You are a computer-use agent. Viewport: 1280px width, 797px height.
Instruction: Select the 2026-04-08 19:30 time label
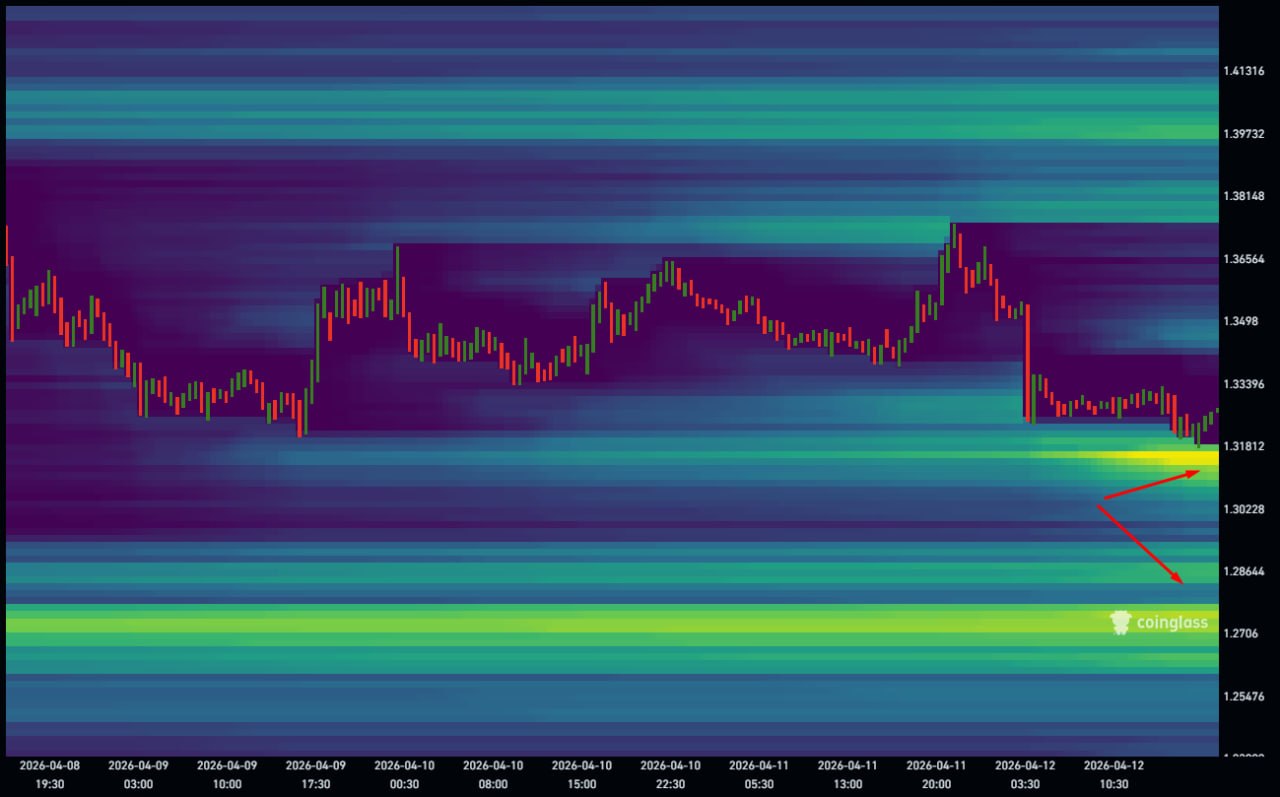click(49, 775)
